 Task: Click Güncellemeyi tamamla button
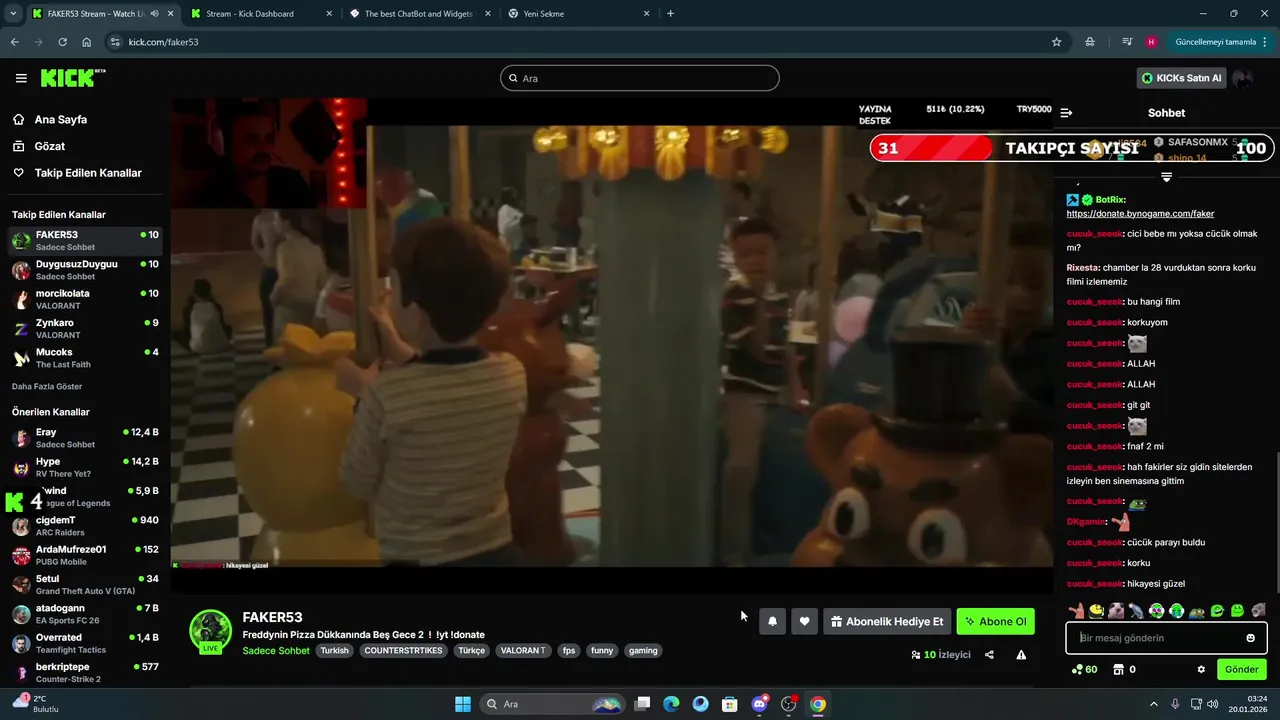point(1215,42)
